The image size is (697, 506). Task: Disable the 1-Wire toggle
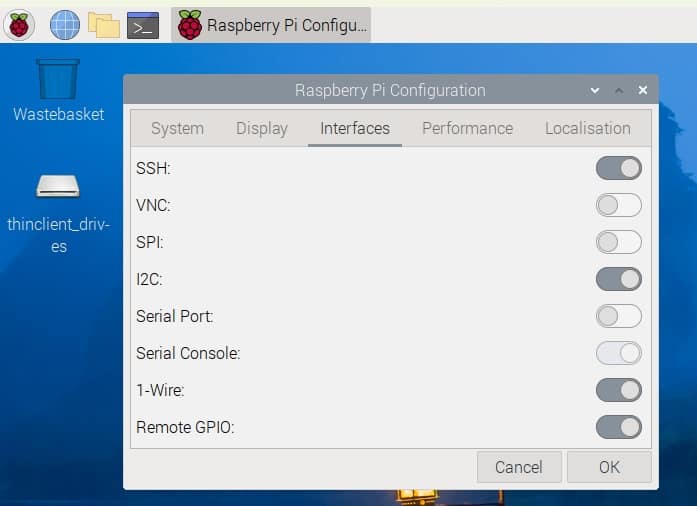pos(618,390)
